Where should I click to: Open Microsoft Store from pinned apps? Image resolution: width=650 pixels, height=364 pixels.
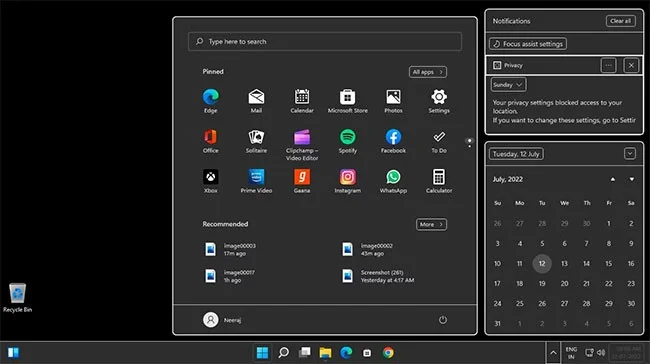[347, 101]
